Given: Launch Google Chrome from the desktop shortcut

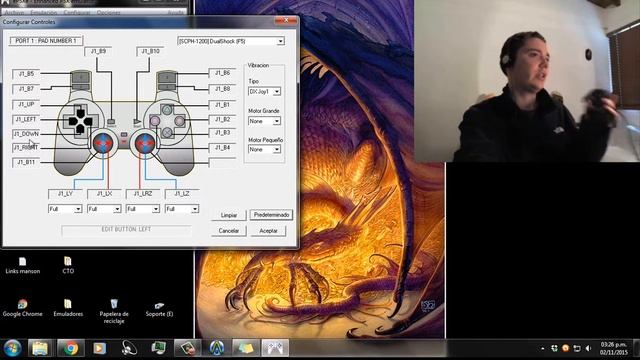Looking at the screenshot, I should [22, 308].
